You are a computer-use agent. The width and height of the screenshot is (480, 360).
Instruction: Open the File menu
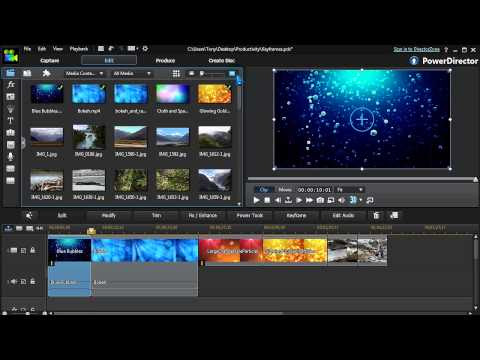(x=27, y=49)
